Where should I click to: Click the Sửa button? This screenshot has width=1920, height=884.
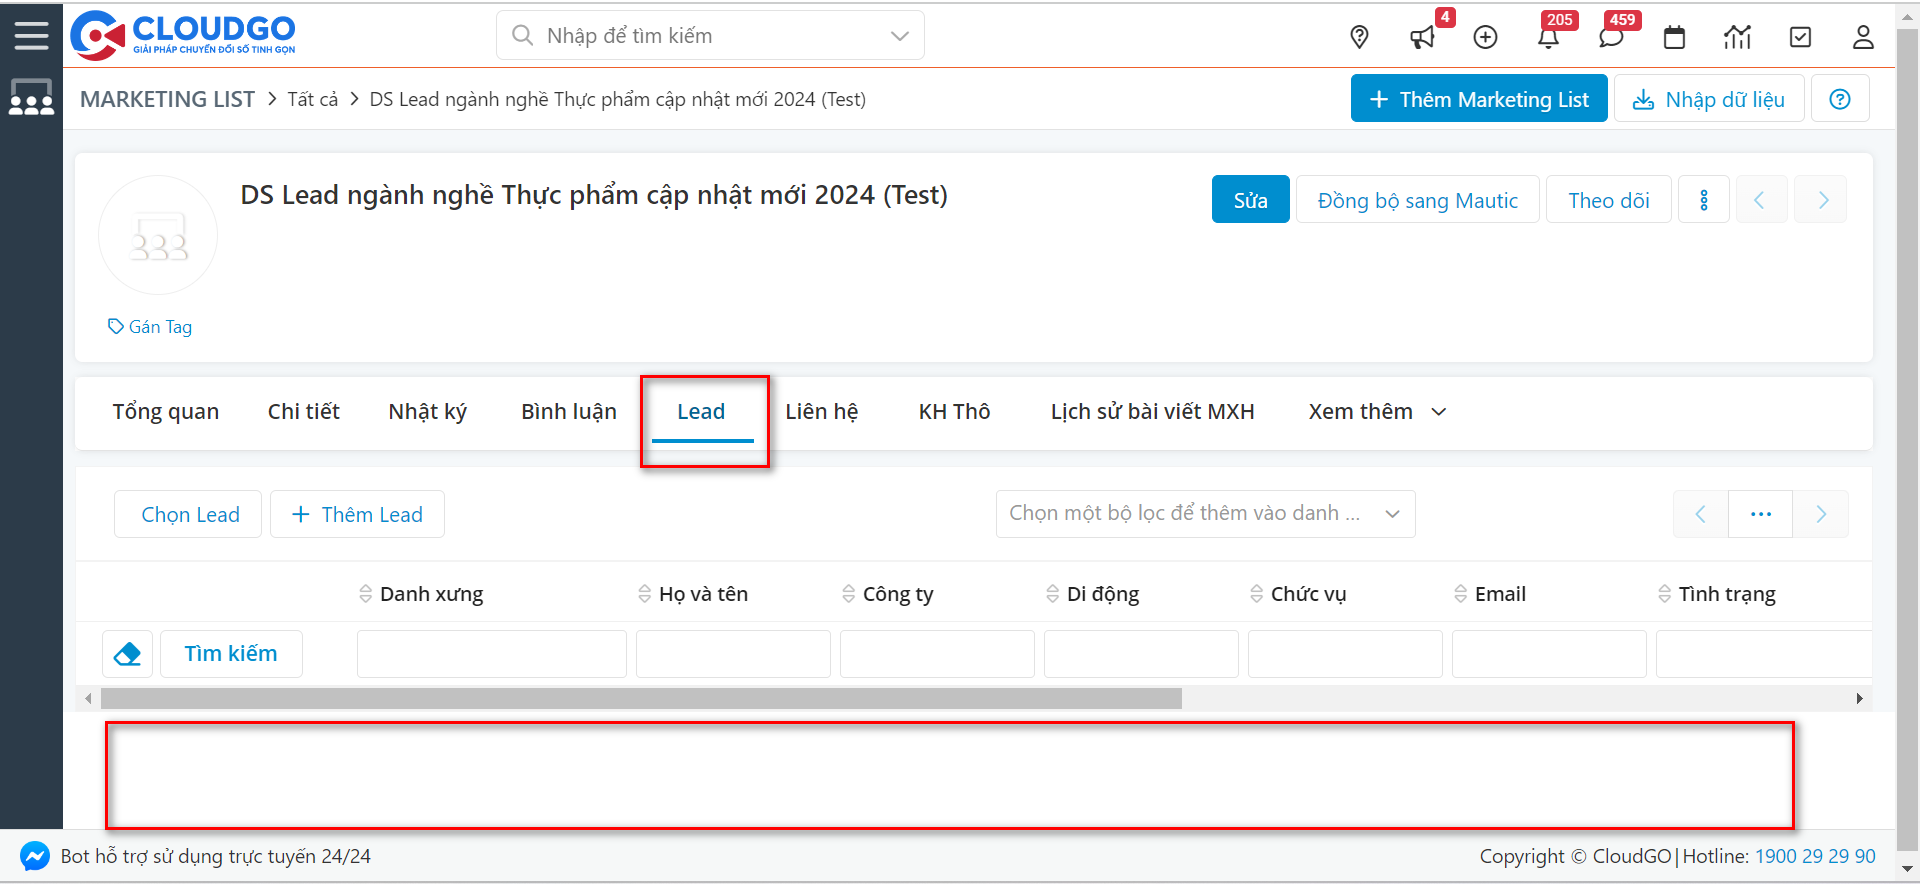pos(1250,200)
